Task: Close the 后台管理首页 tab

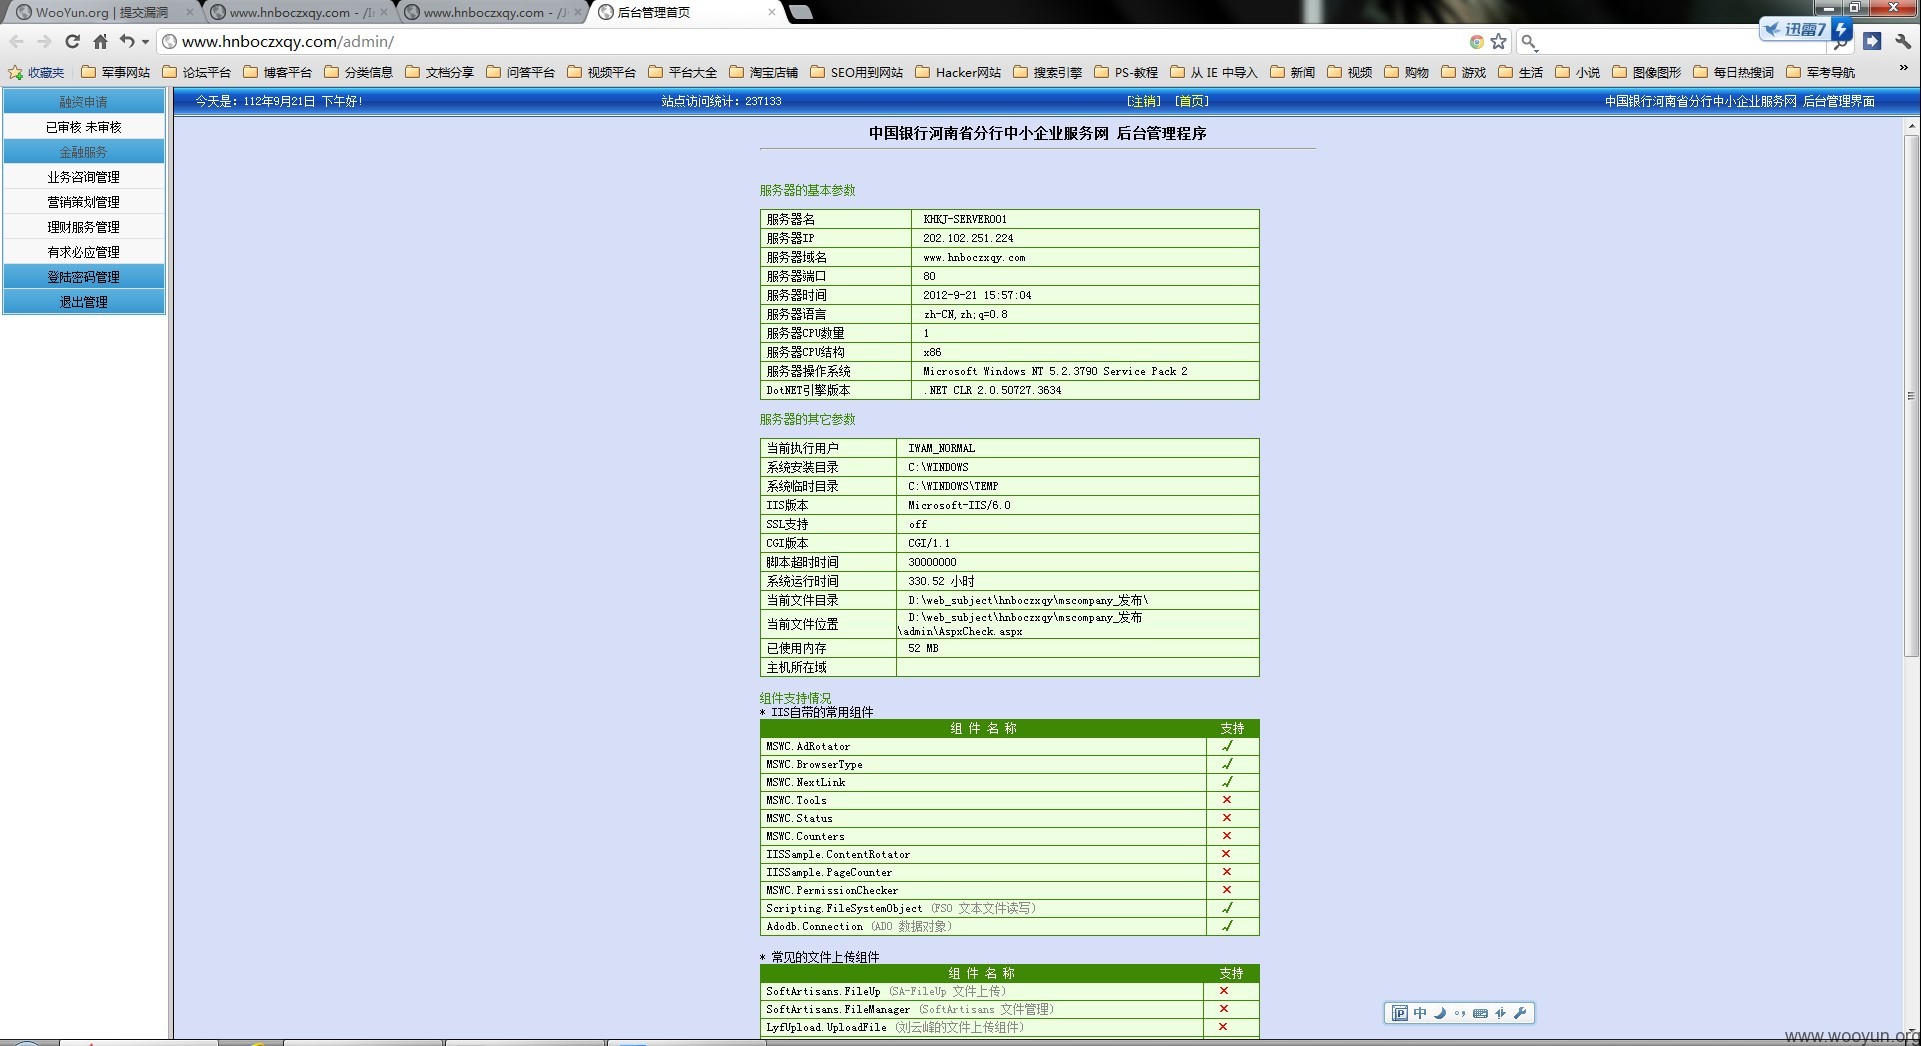Action: pyautogui.click(x=771, y=12)
